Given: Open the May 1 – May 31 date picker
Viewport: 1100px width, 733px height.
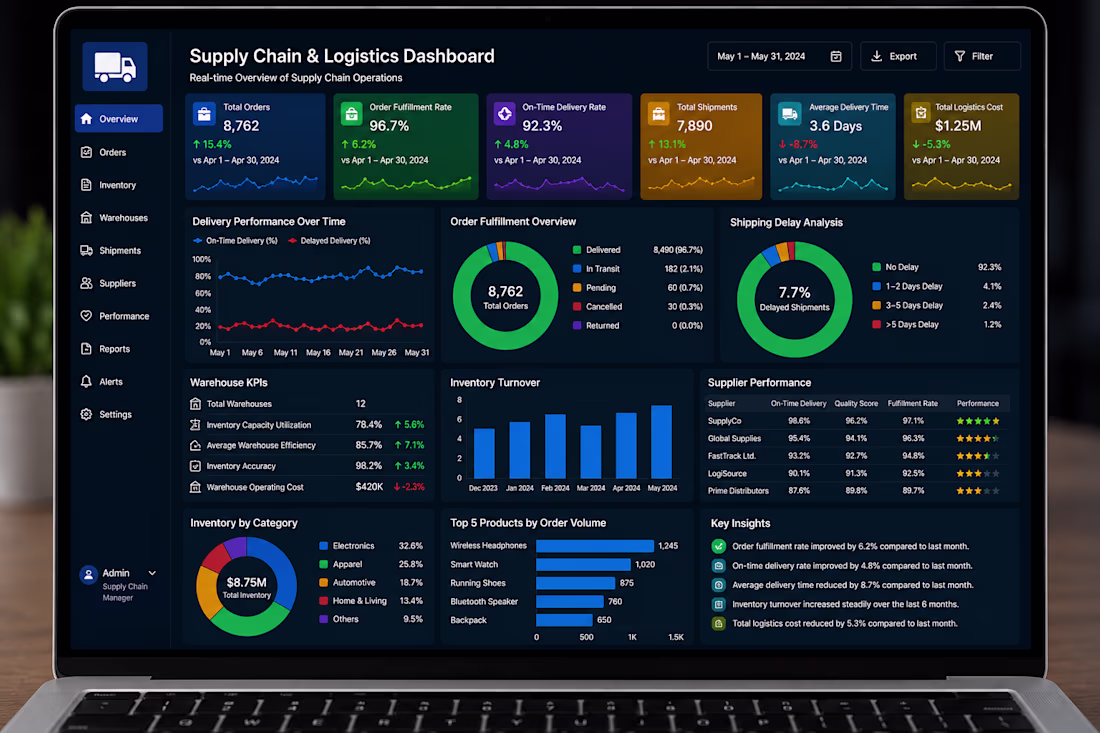Looking at the screenshot, I should click(x=779, y=56).
